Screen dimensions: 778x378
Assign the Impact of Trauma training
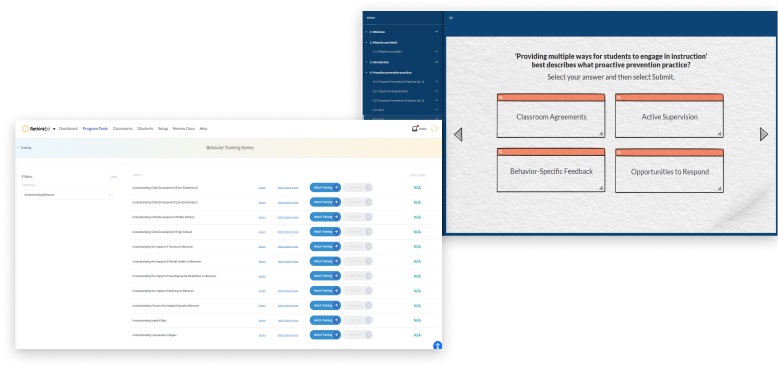pyautogui.click(x=262, y=247)
